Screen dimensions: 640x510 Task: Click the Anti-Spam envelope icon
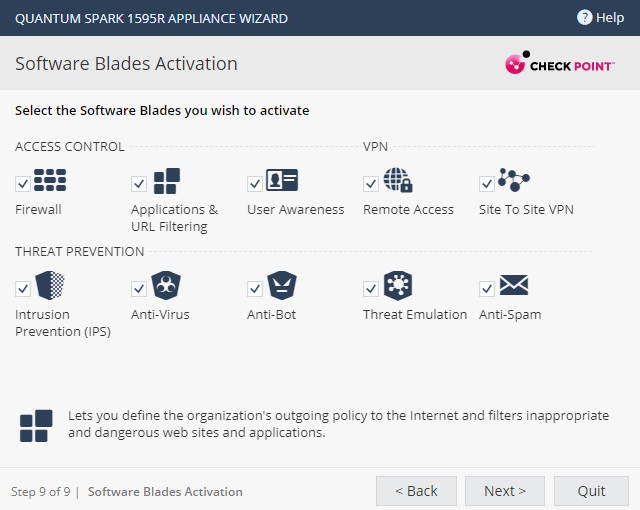pyautogui.click(x=514, y=285)
